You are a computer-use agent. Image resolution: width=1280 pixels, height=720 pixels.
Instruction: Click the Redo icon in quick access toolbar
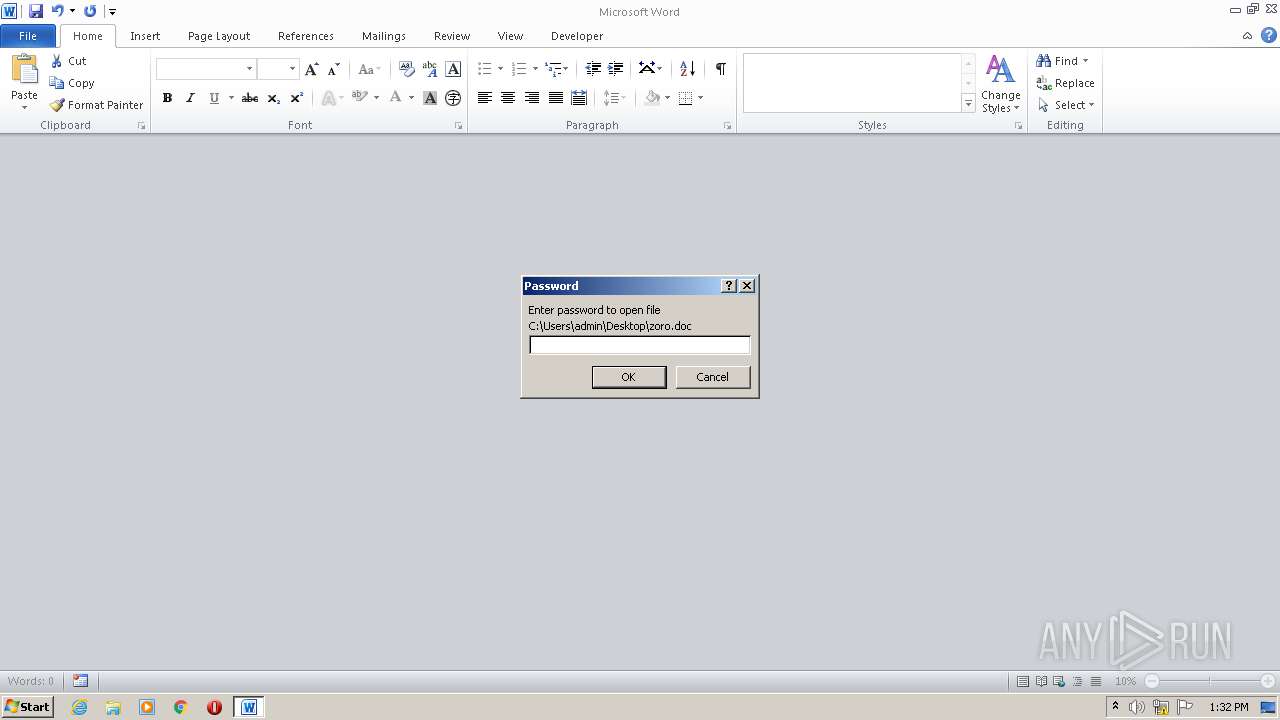coord(90,11)
